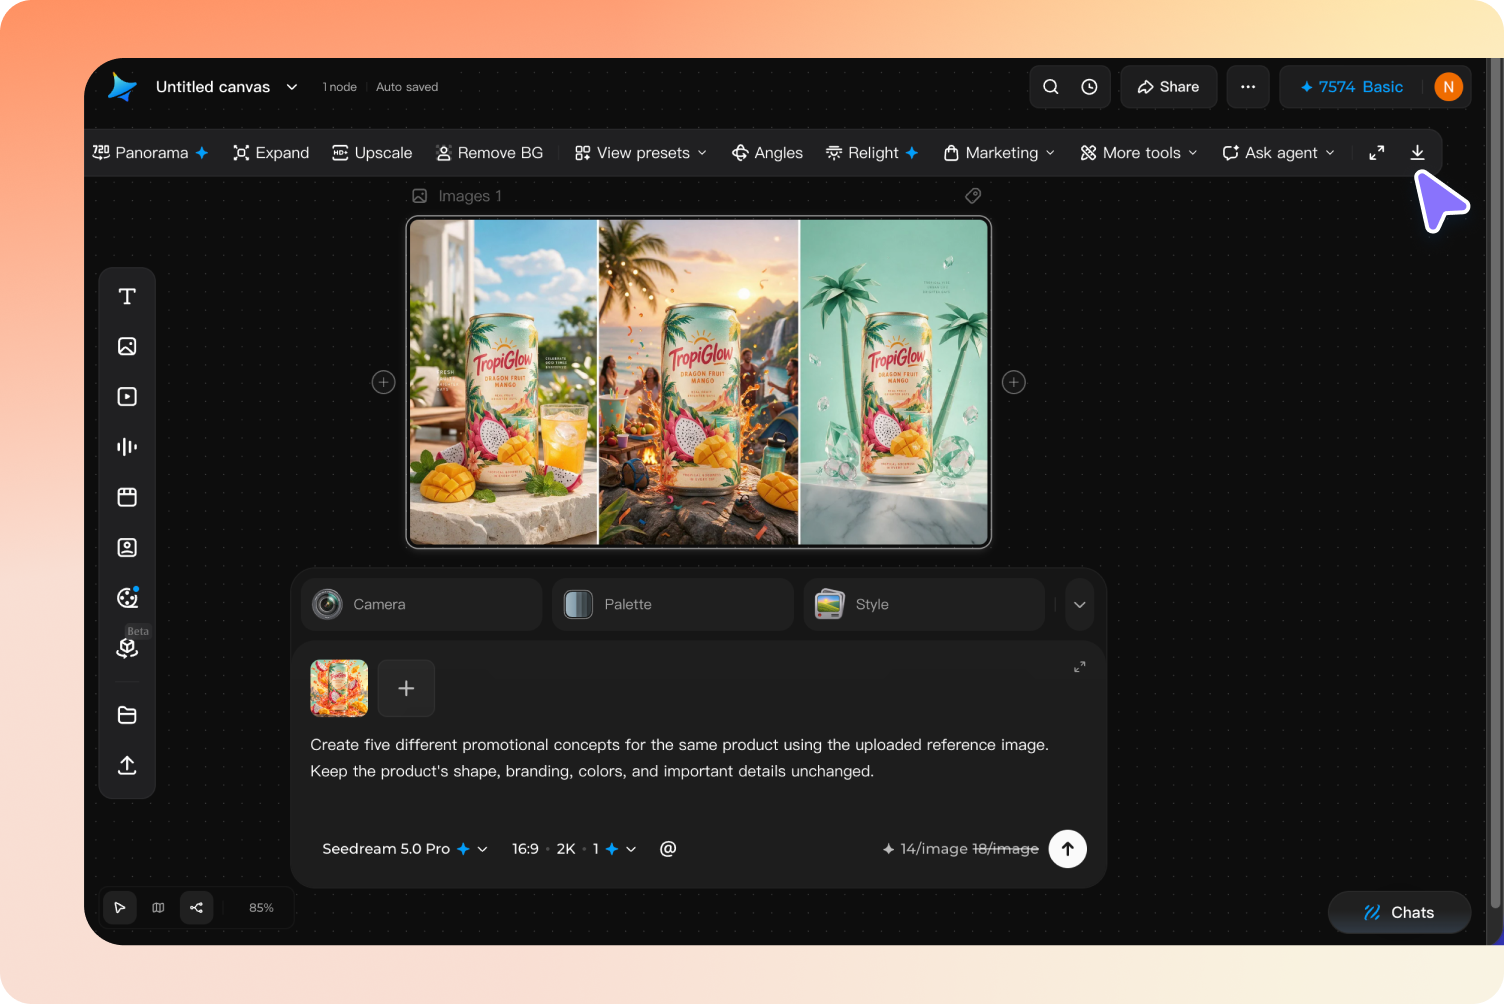
Task: Open the three-dots more options menu
Action: [x=1248, y=87]
